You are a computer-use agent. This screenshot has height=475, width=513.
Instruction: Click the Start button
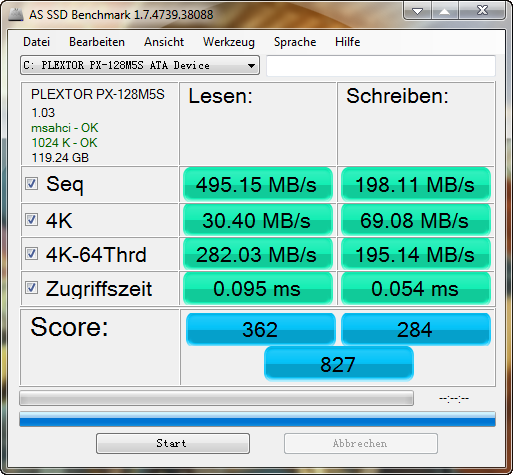point(173,443)
